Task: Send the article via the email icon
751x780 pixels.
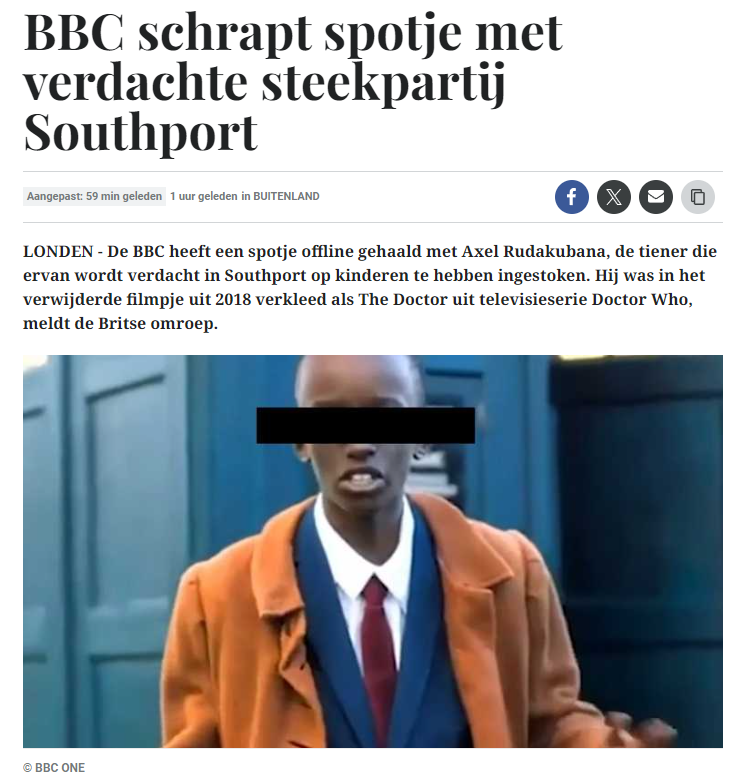Action: [656, 196]
